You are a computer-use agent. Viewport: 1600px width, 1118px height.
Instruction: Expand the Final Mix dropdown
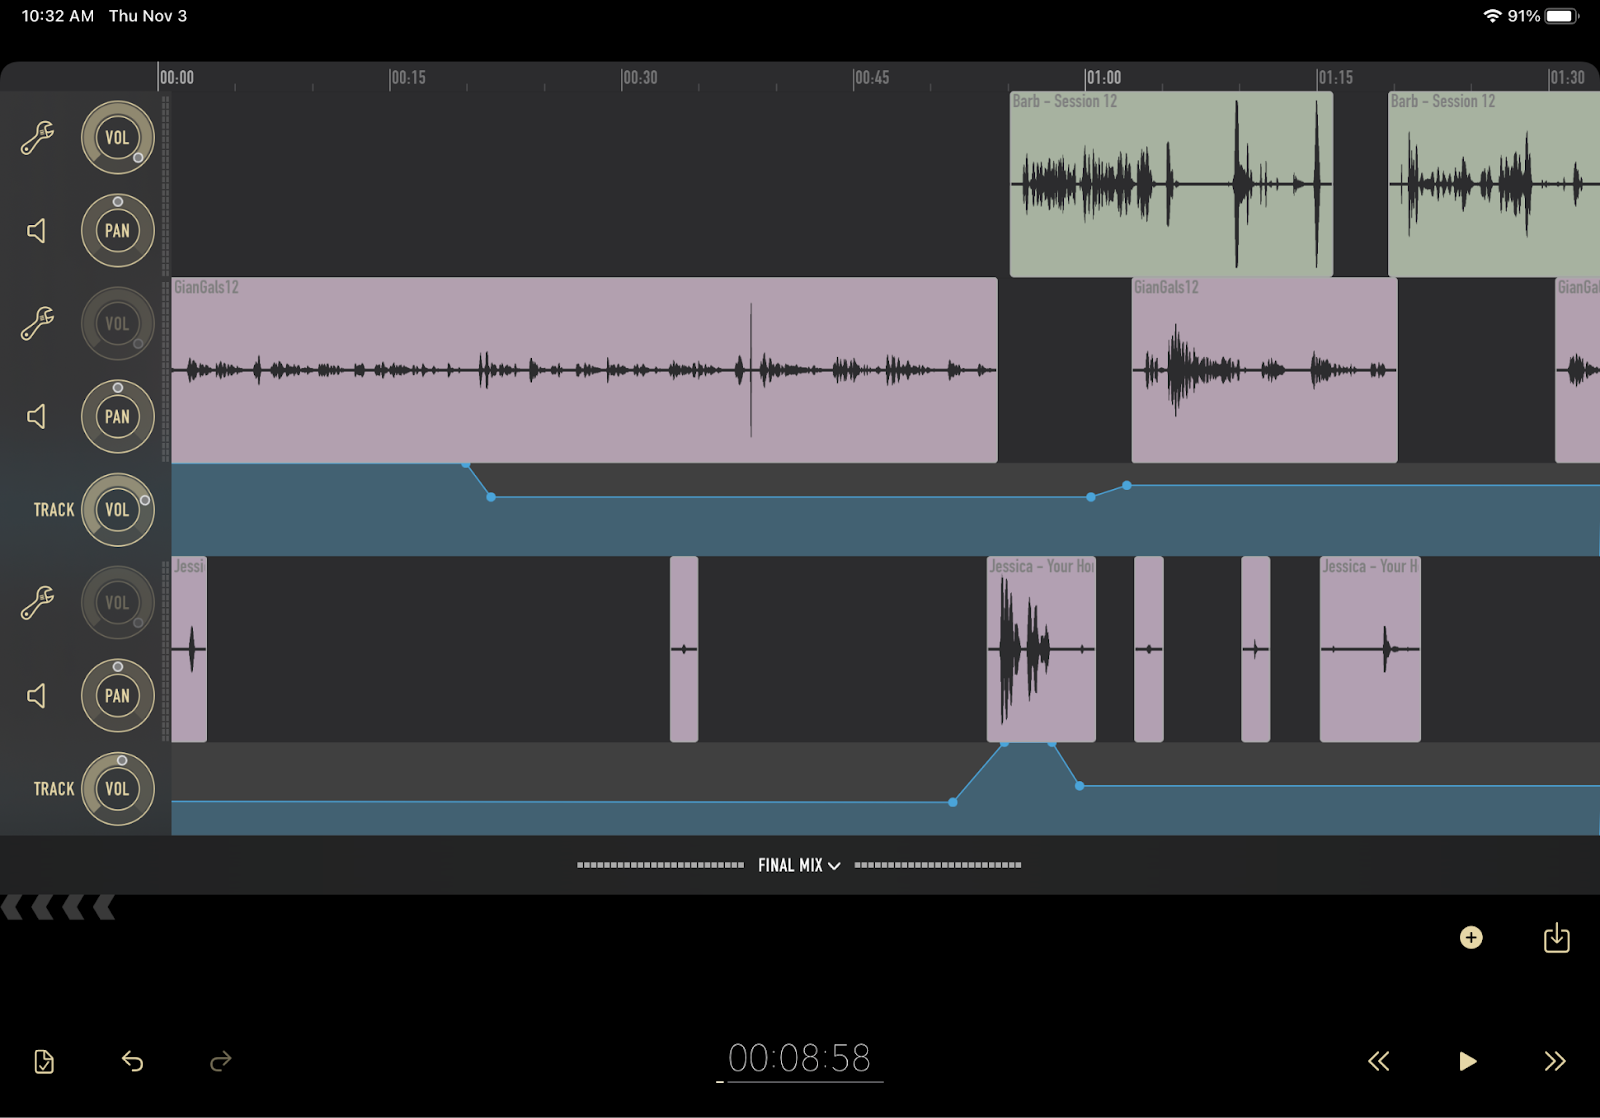tap(799, 865)
